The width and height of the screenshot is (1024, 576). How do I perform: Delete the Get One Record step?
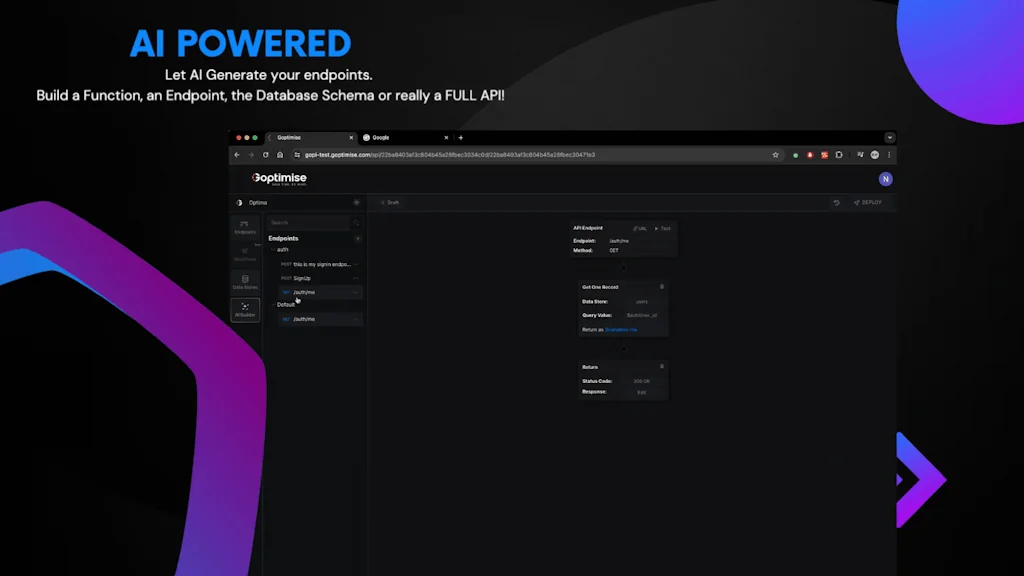click(661, 287)
